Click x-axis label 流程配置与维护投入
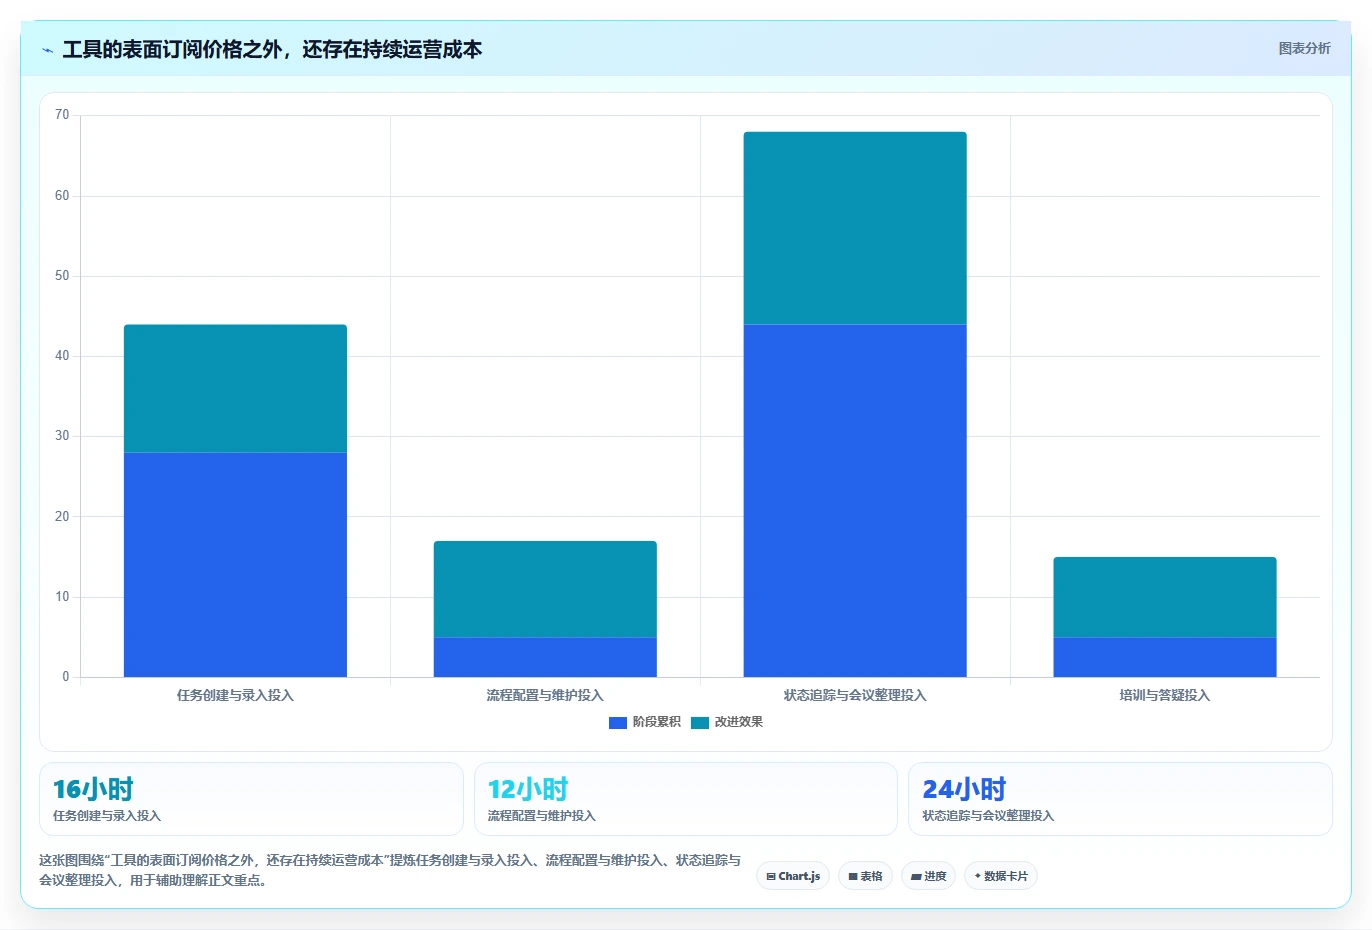Viewport: 1372px width, 930px height. click(x=545, y=695)
